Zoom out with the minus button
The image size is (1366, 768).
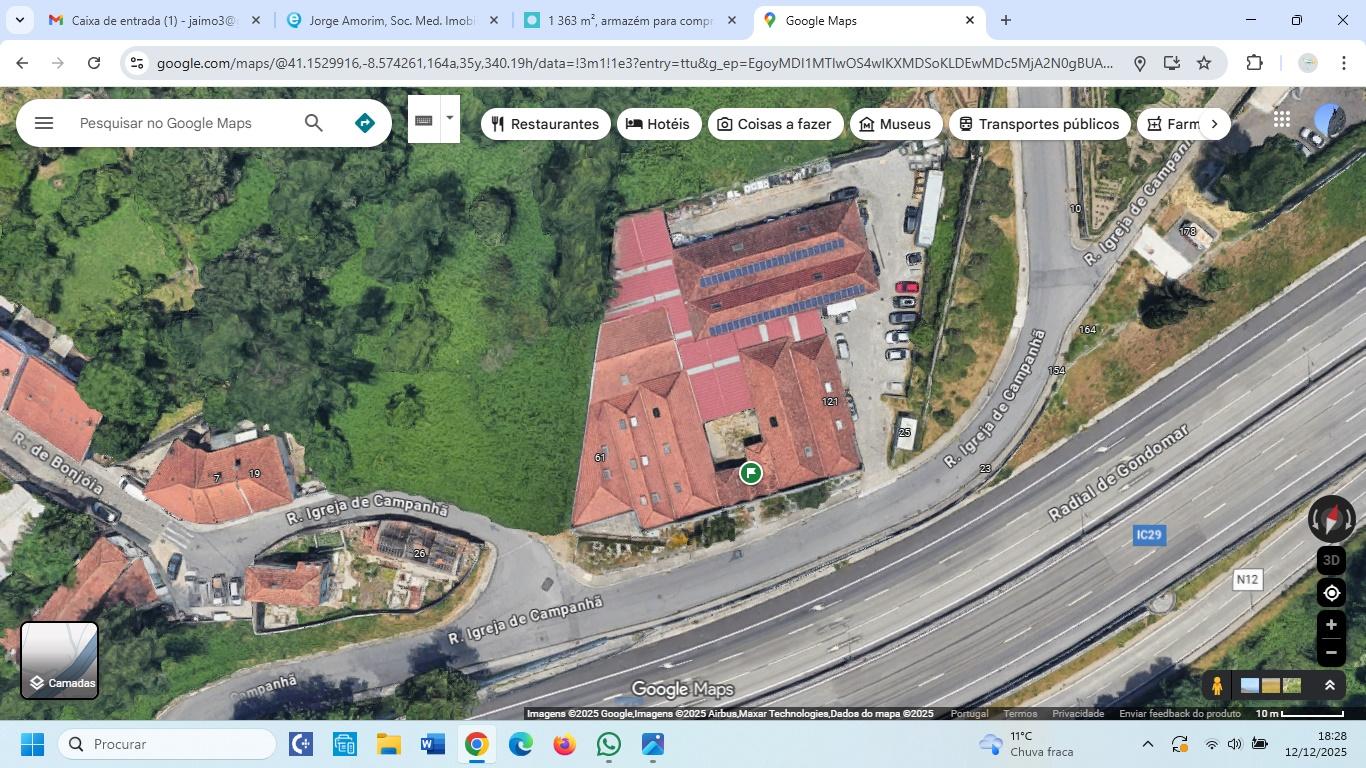1331,653
